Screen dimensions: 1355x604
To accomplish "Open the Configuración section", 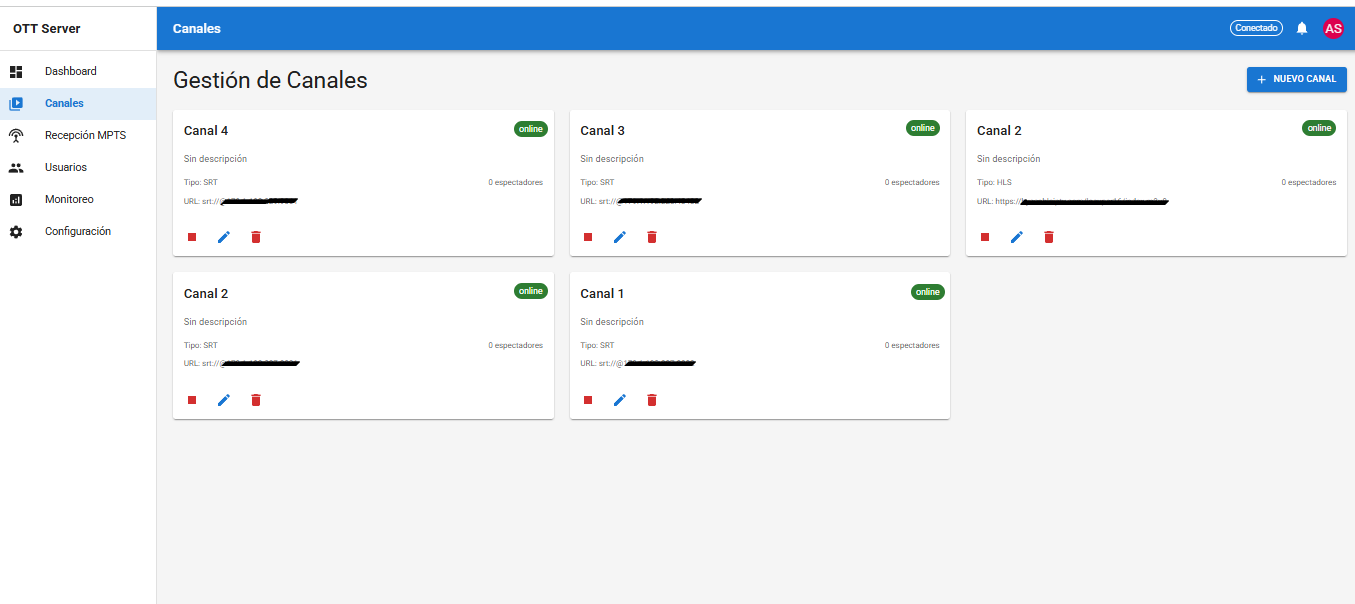I will tap(78, 232).
